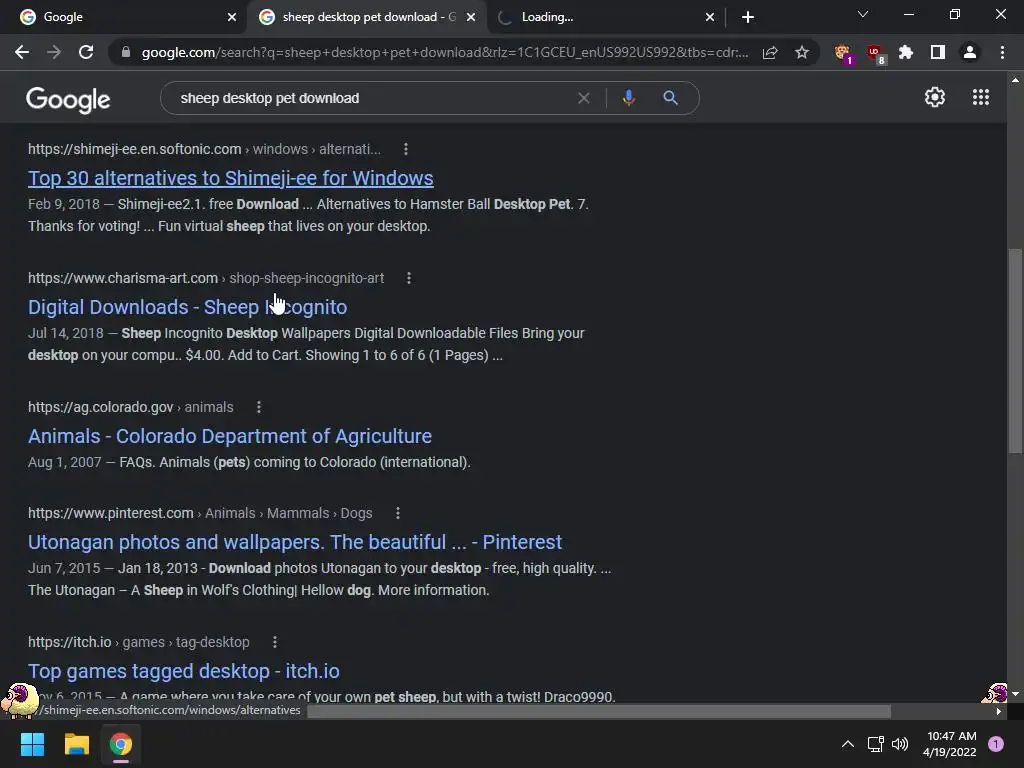
Task: Show hidden system tray icons
Action: tap(848, 744)
